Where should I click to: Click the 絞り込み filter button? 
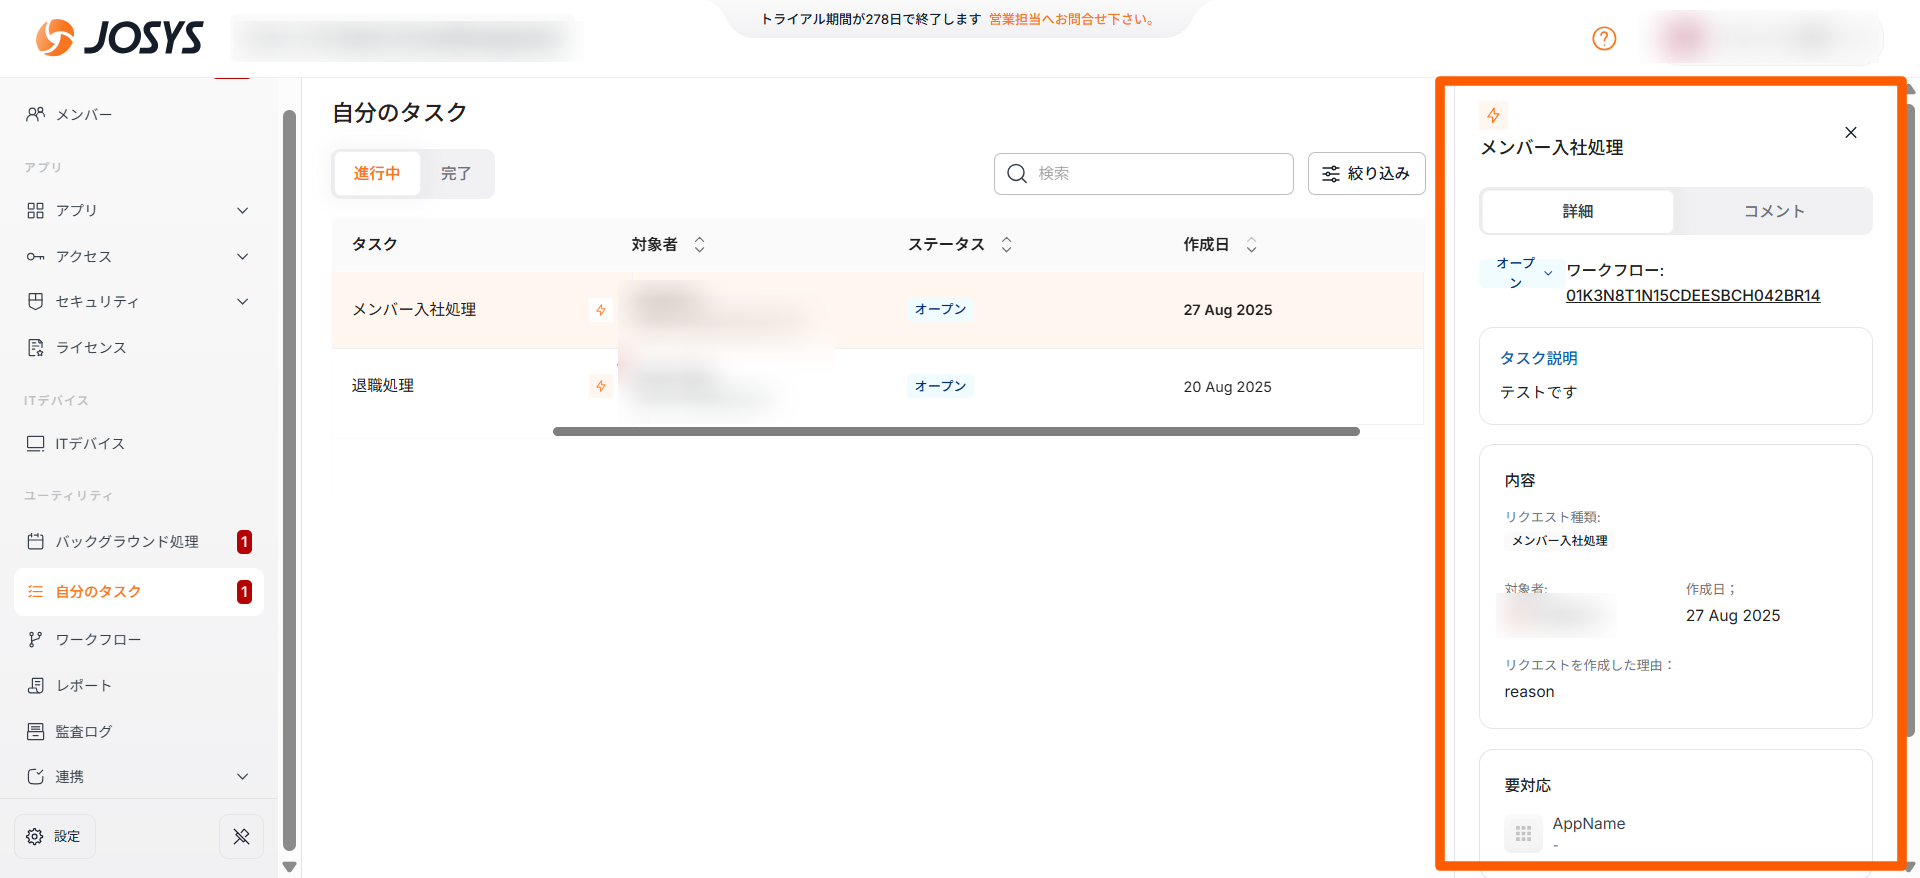tap(1366, 173)
